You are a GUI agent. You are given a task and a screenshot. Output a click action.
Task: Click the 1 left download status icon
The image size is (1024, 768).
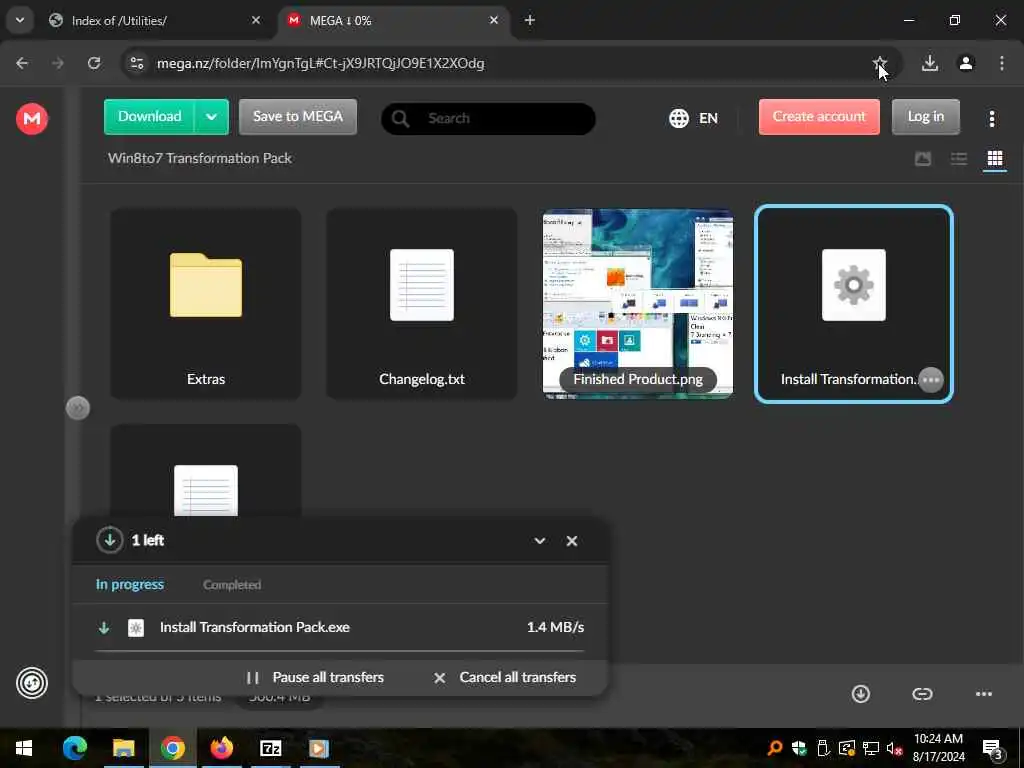click(110, 540)
